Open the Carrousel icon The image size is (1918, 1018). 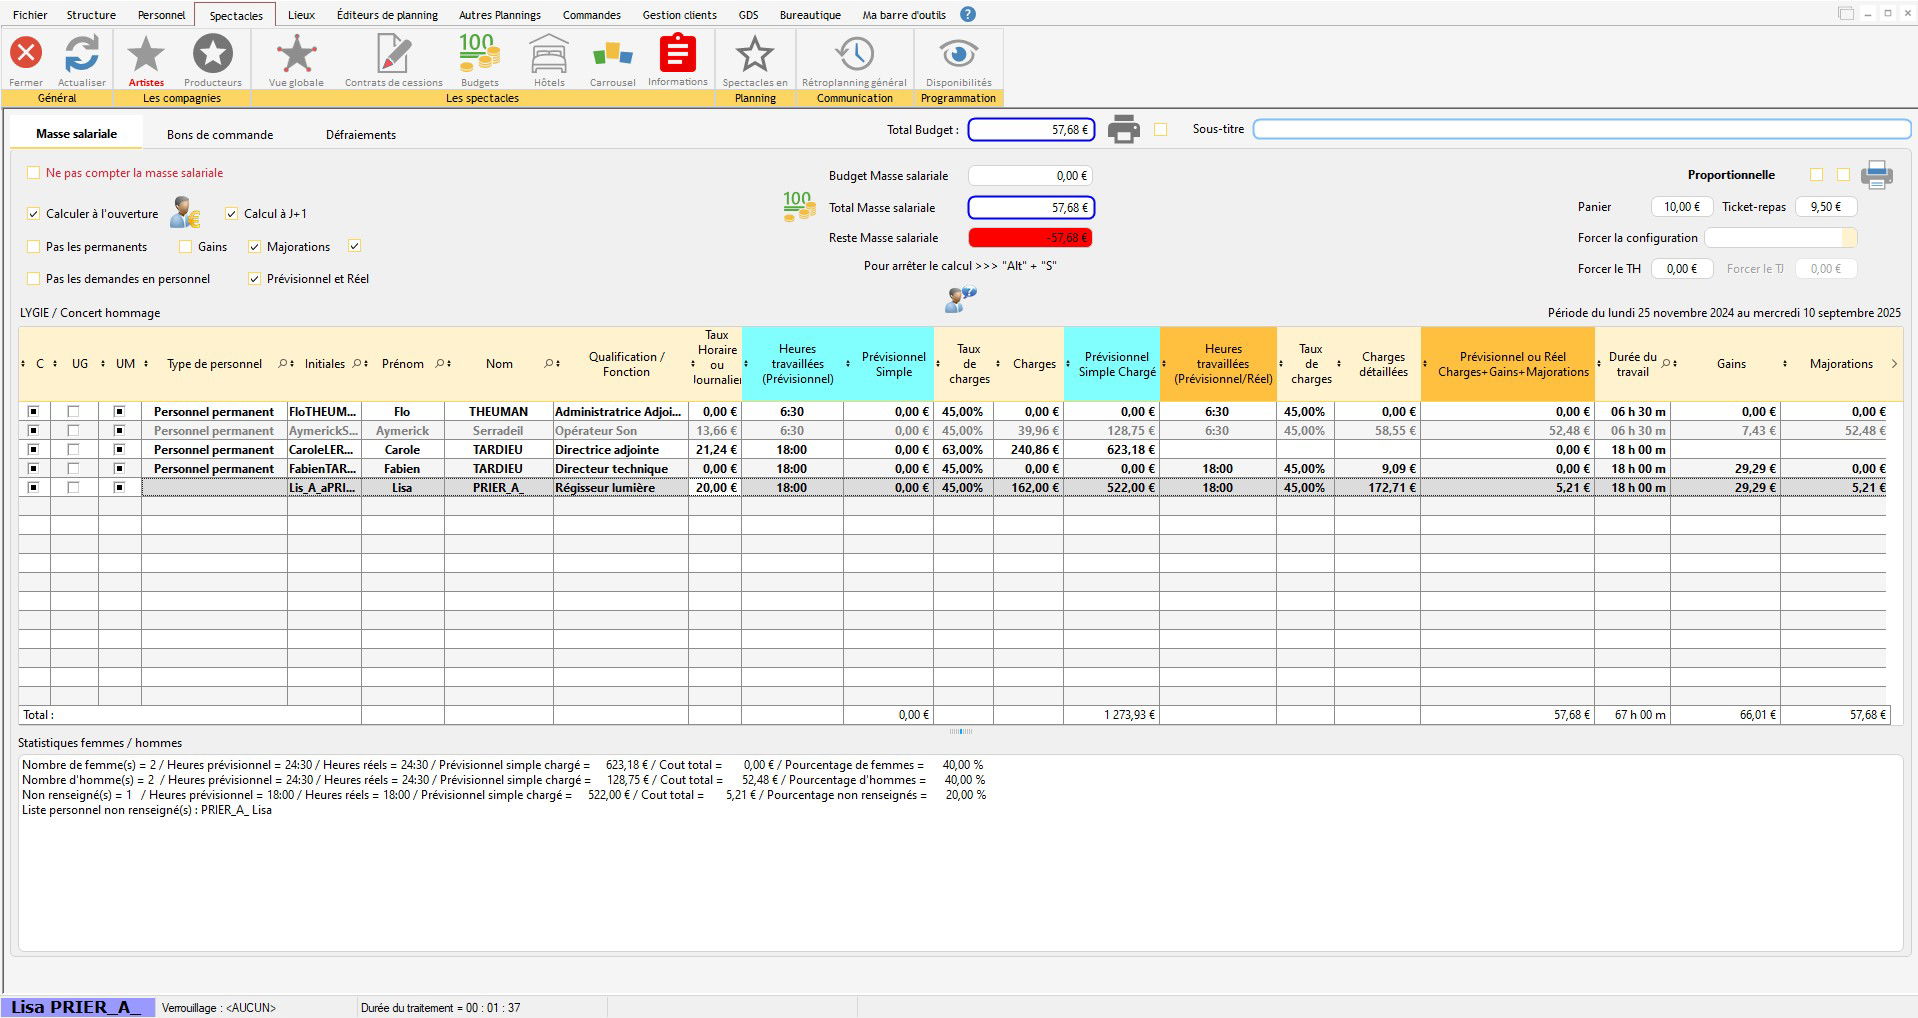tap(612, 54)
